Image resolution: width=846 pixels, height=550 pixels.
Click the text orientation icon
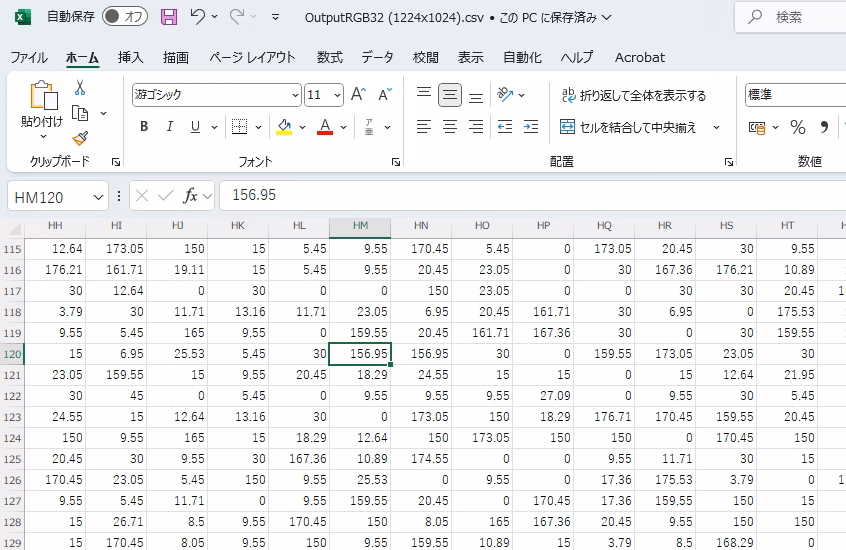tap(505, 95)
